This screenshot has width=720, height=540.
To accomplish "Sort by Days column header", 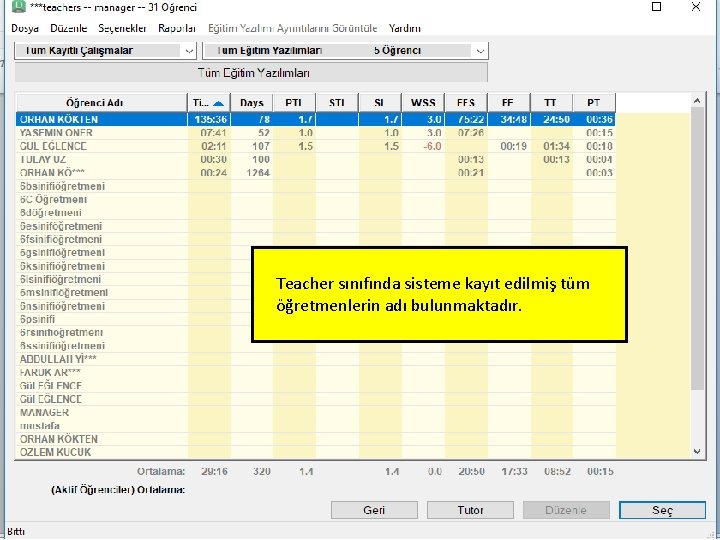I will 252,103.
